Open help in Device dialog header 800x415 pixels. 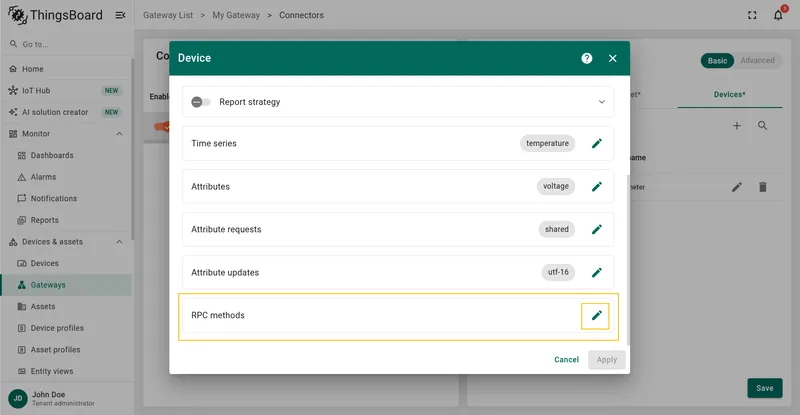[587, 58]
